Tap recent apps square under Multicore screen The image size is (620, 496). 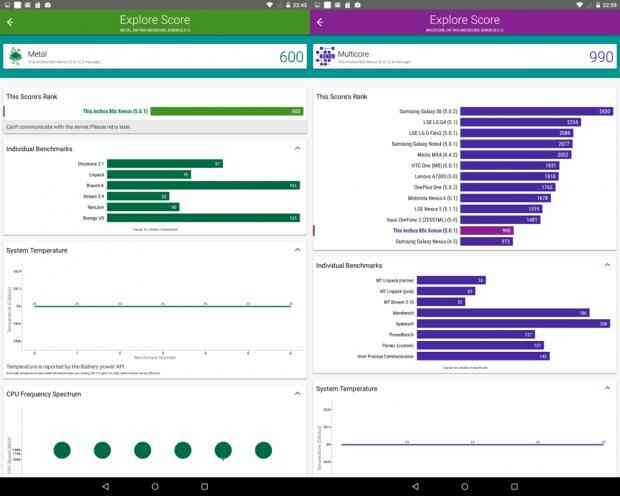coord(514,487)
